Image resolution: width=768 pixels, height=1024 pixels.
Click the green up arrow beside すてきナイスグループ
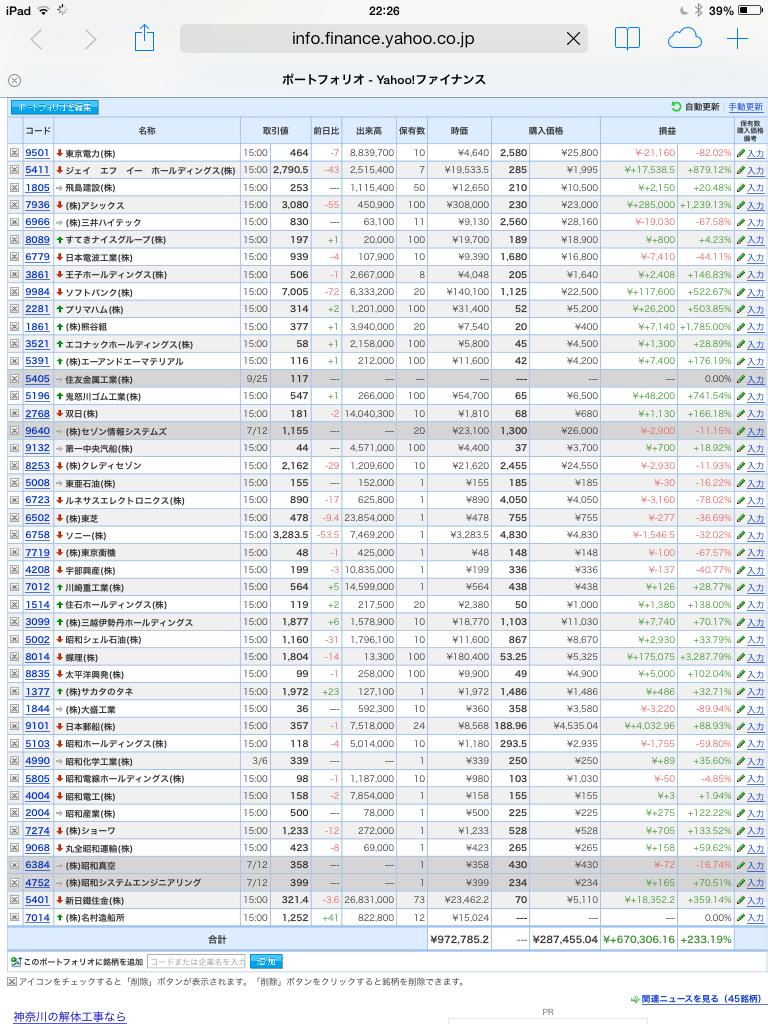pos(59,240)
